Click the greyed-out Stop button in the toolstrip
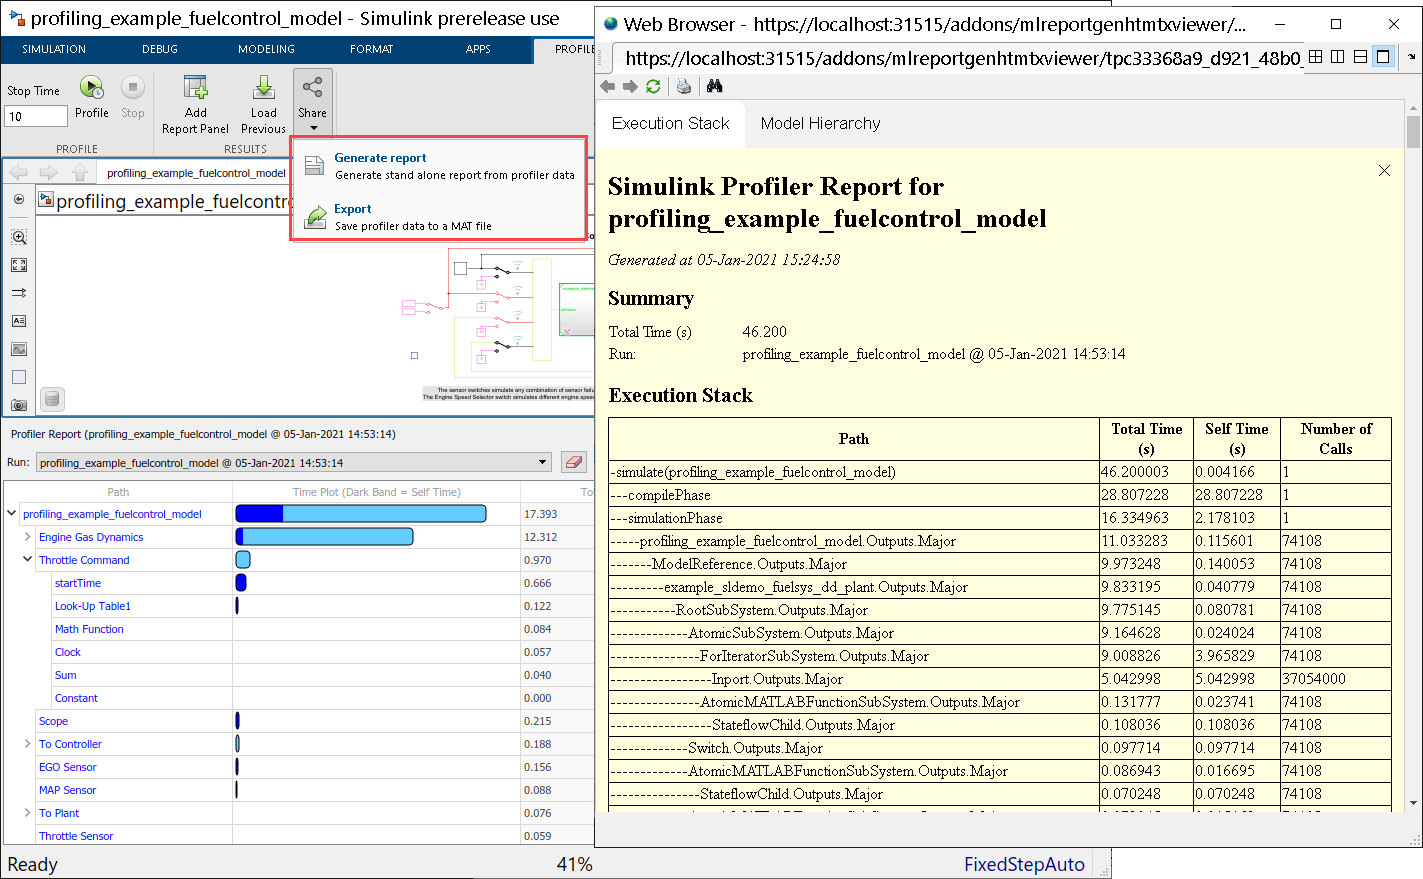The height and width of the screenshot is (879, 1423). tap(133, 98)
